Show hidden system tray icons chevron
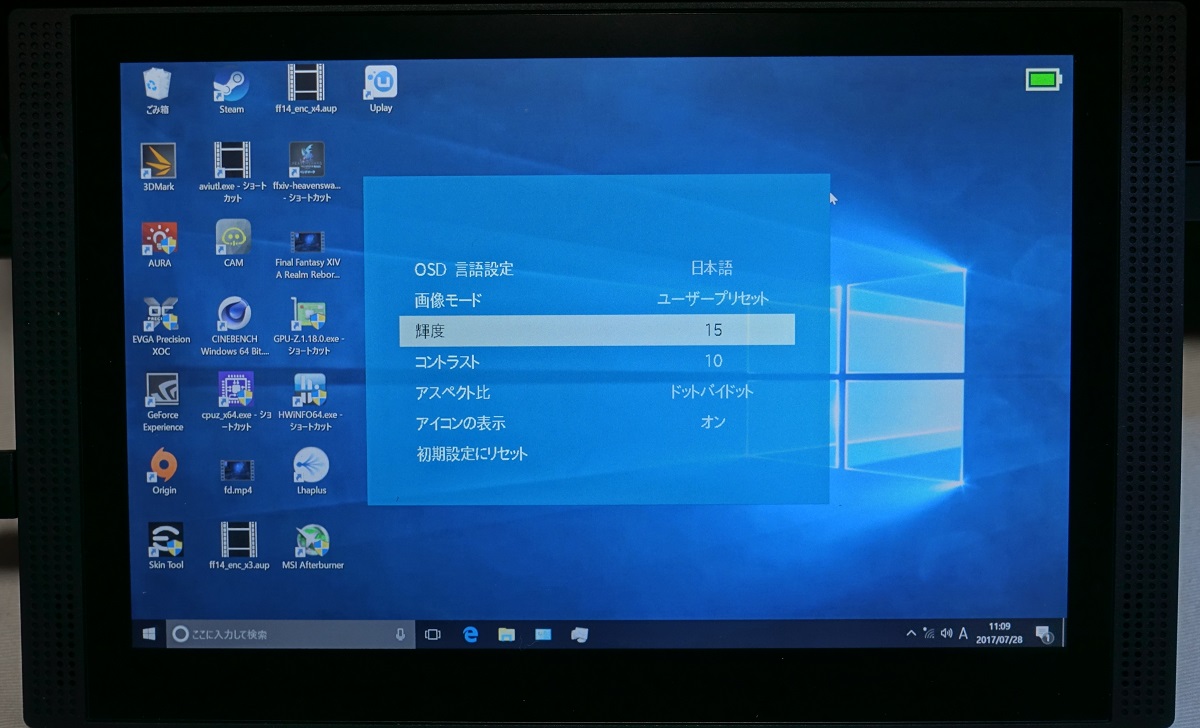1200x728 pixels. point(910,633)
